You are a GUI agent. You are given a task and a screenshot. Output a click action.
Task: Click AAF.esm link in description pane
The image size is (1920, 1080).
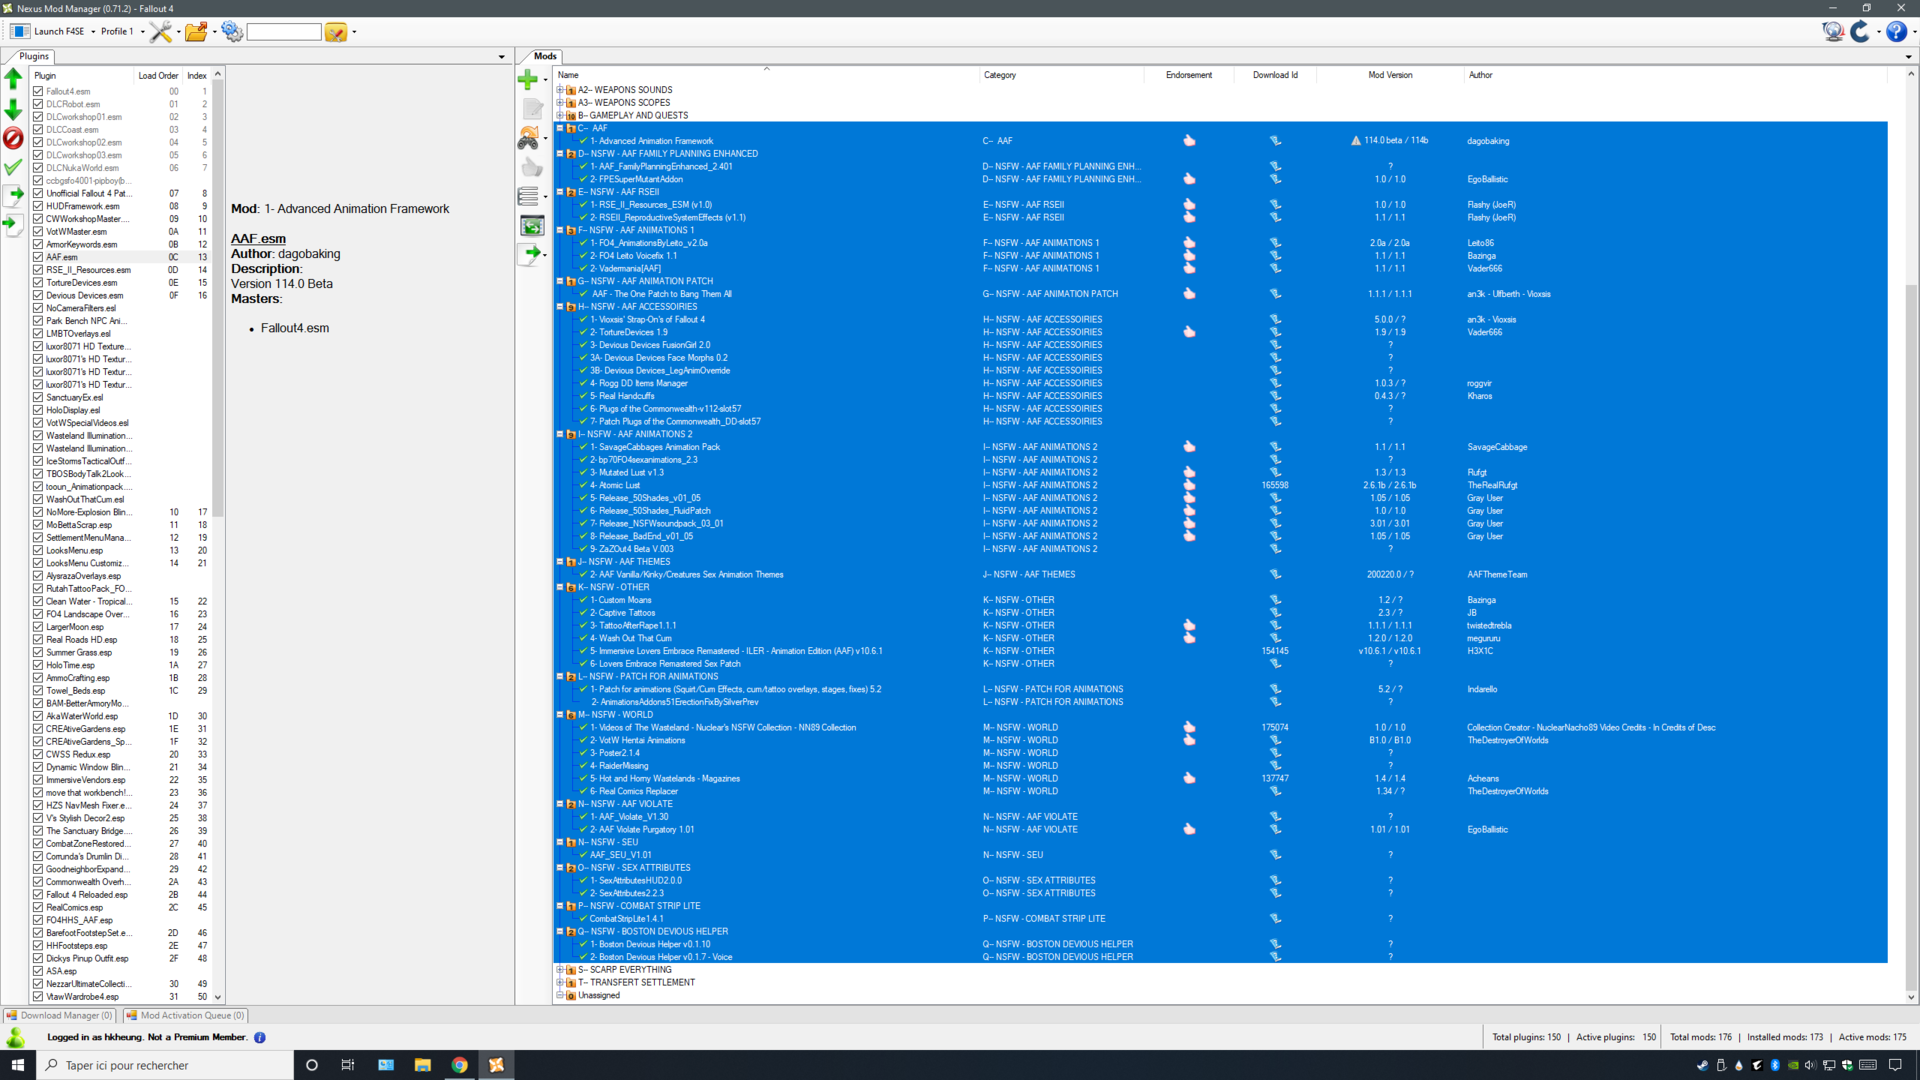258,239
